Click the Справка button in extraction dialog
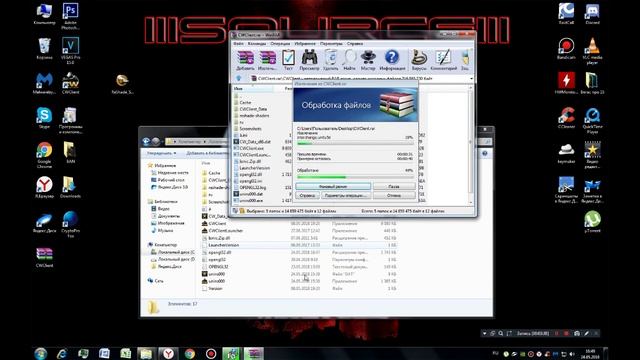640x360 pixels. click(307, 196)
